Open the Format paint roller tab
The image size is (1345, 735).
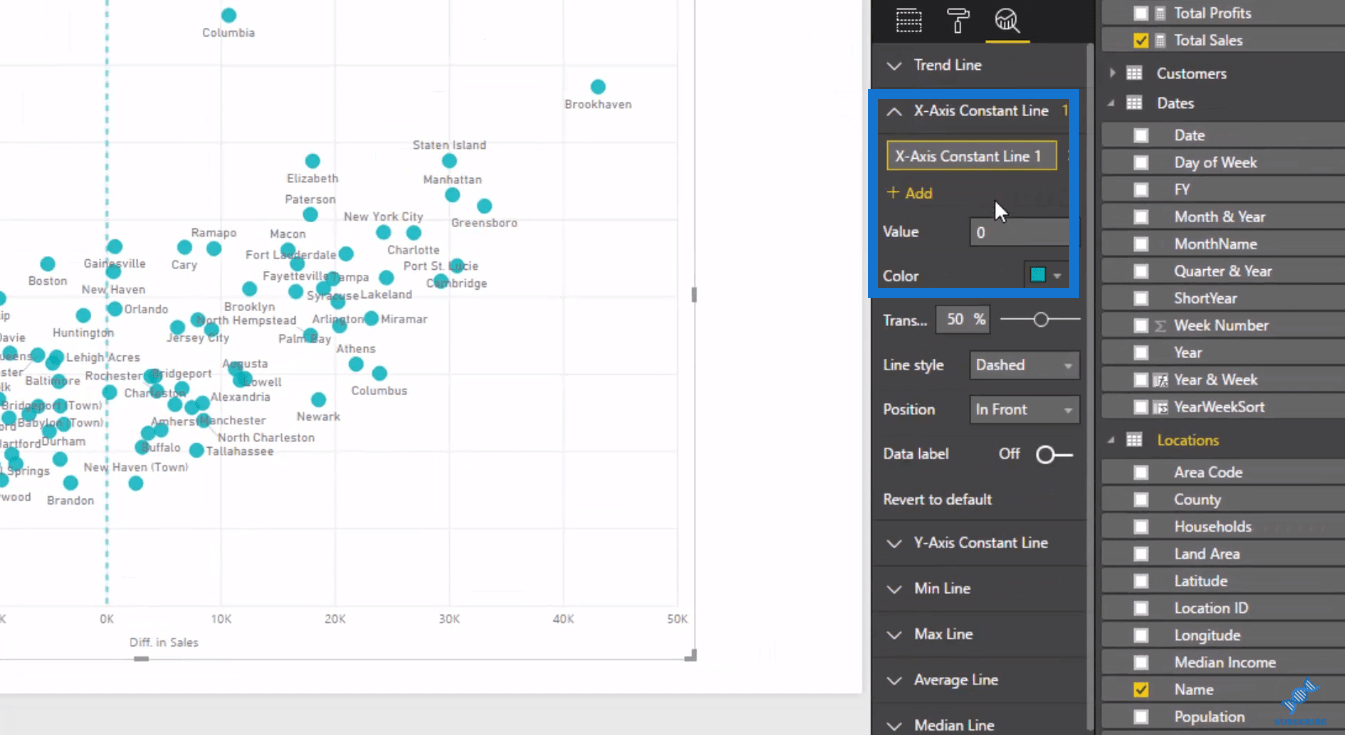(958, 20)
